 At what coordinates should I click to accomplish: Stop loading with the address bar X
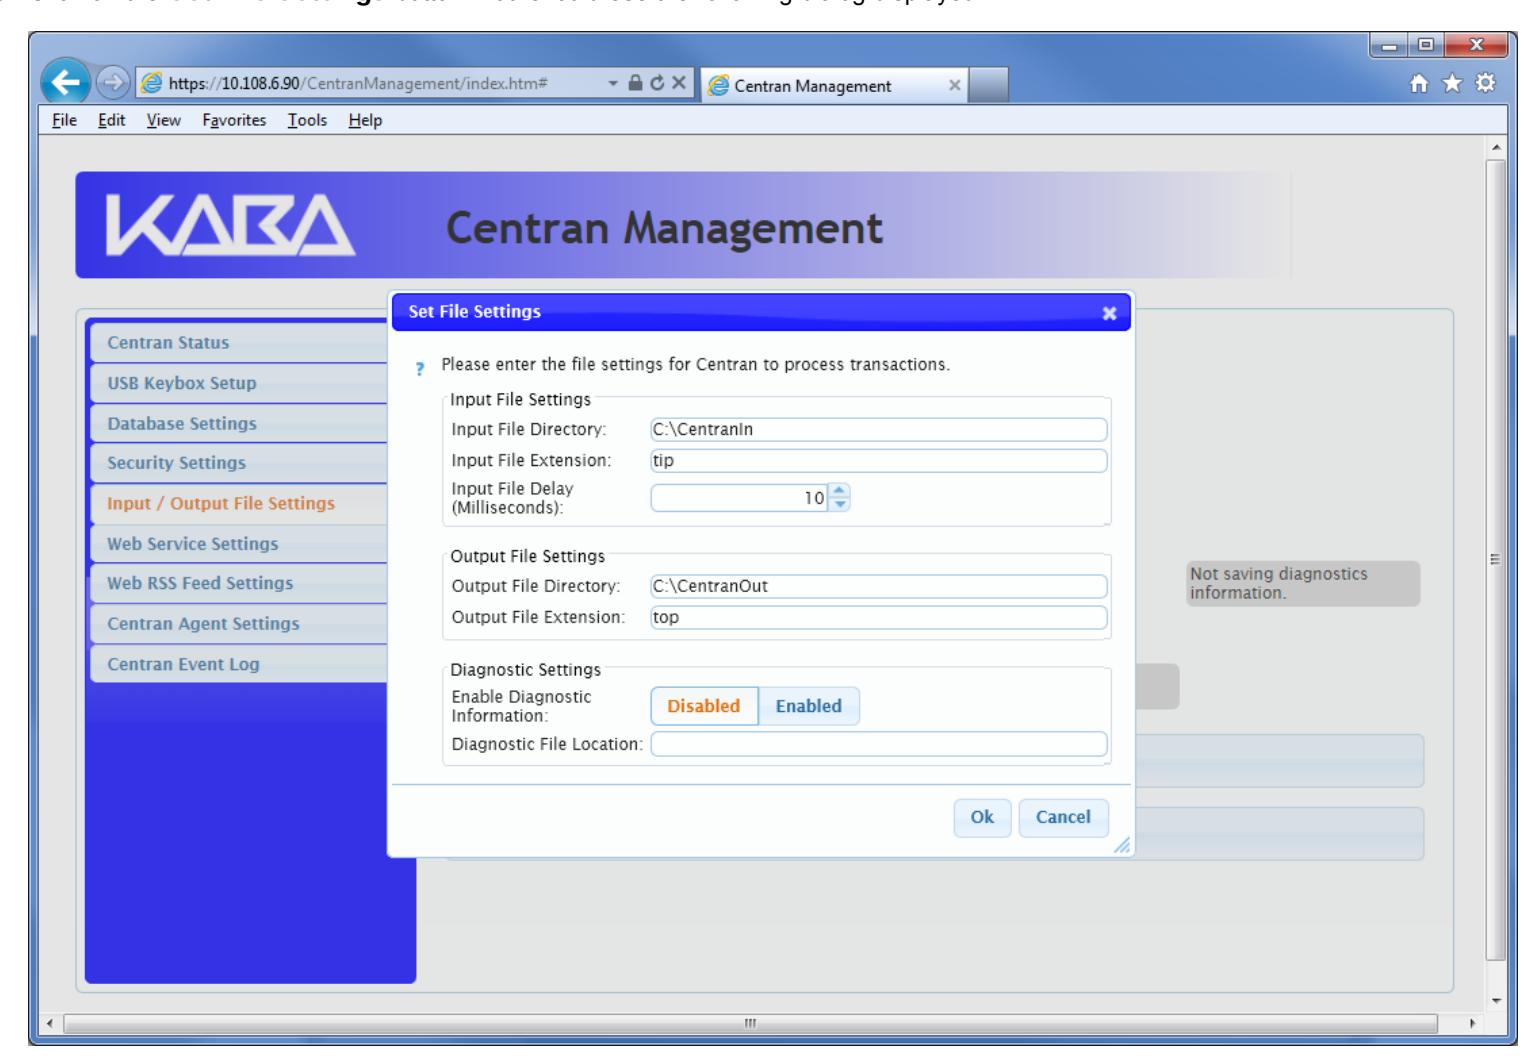click(678, 84)
